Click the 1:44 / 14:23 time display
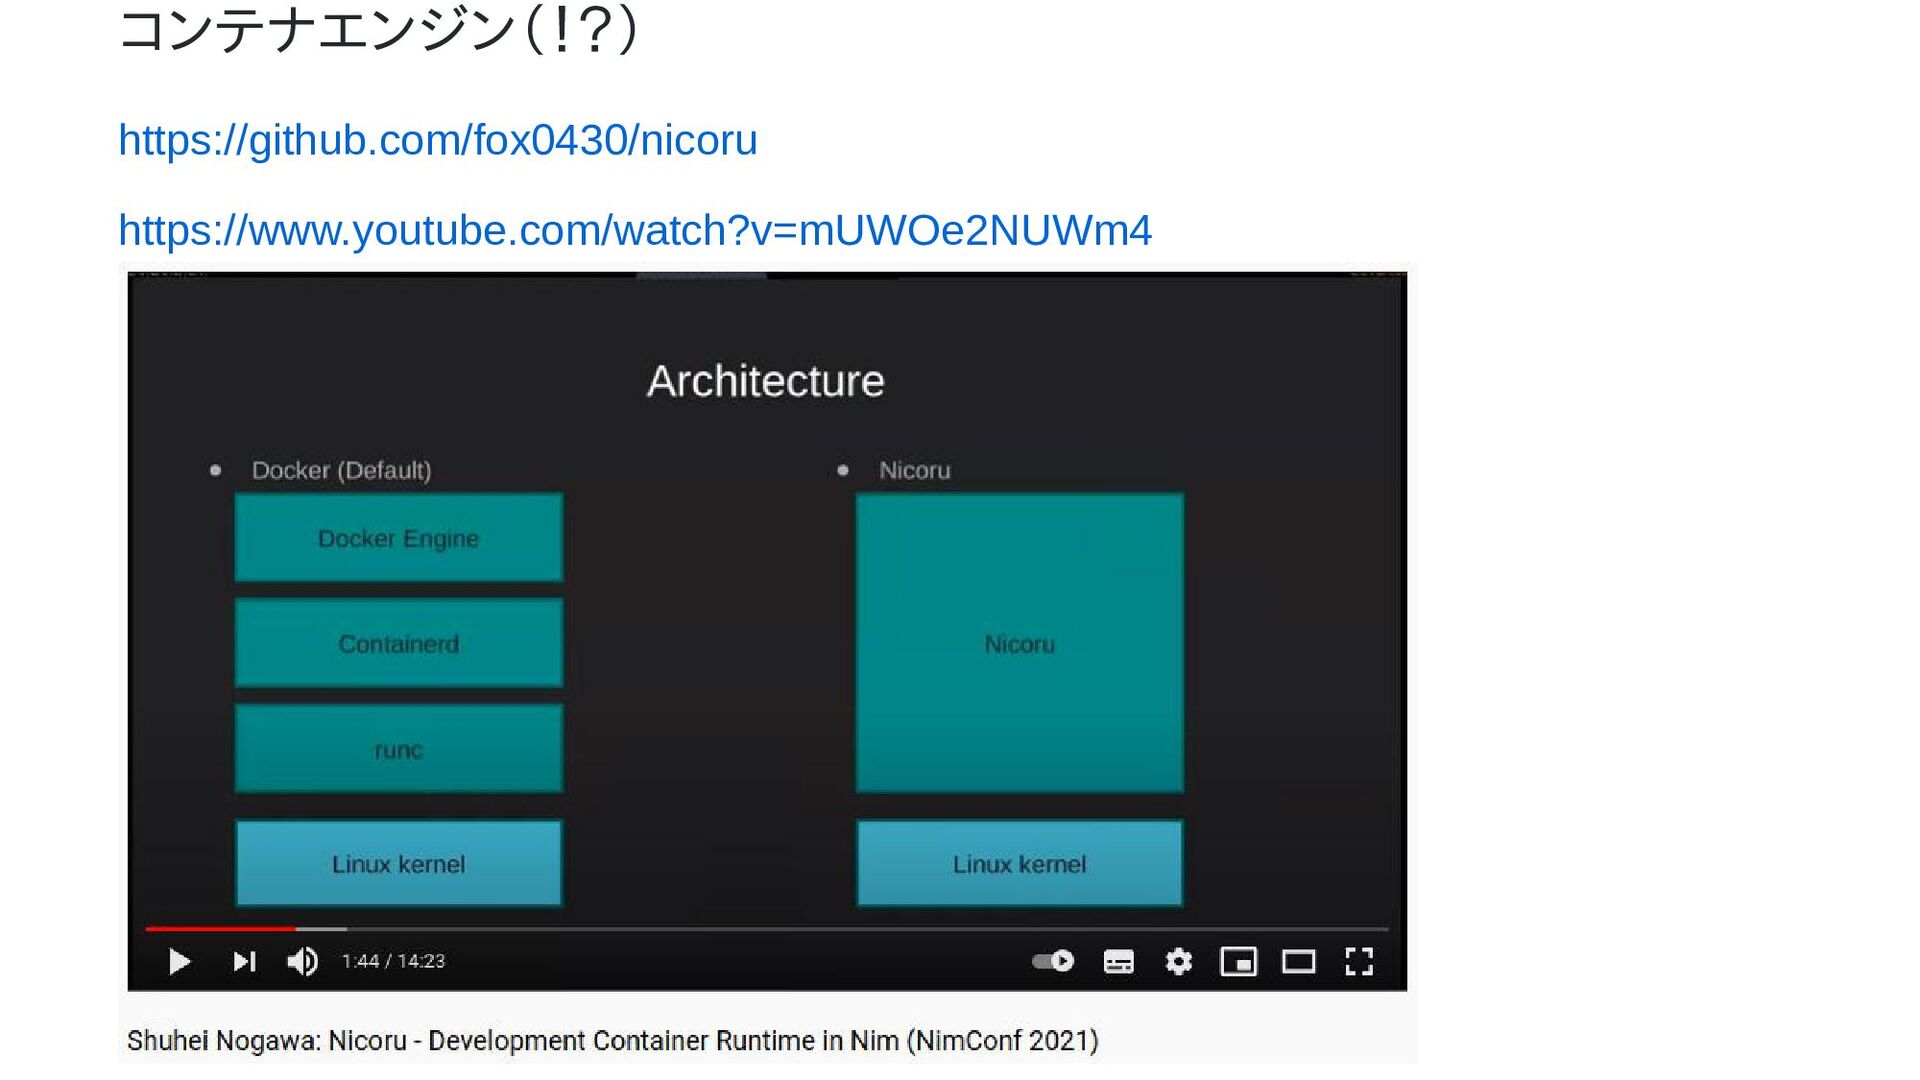The image size is (1920, 1080). point(393,961)
